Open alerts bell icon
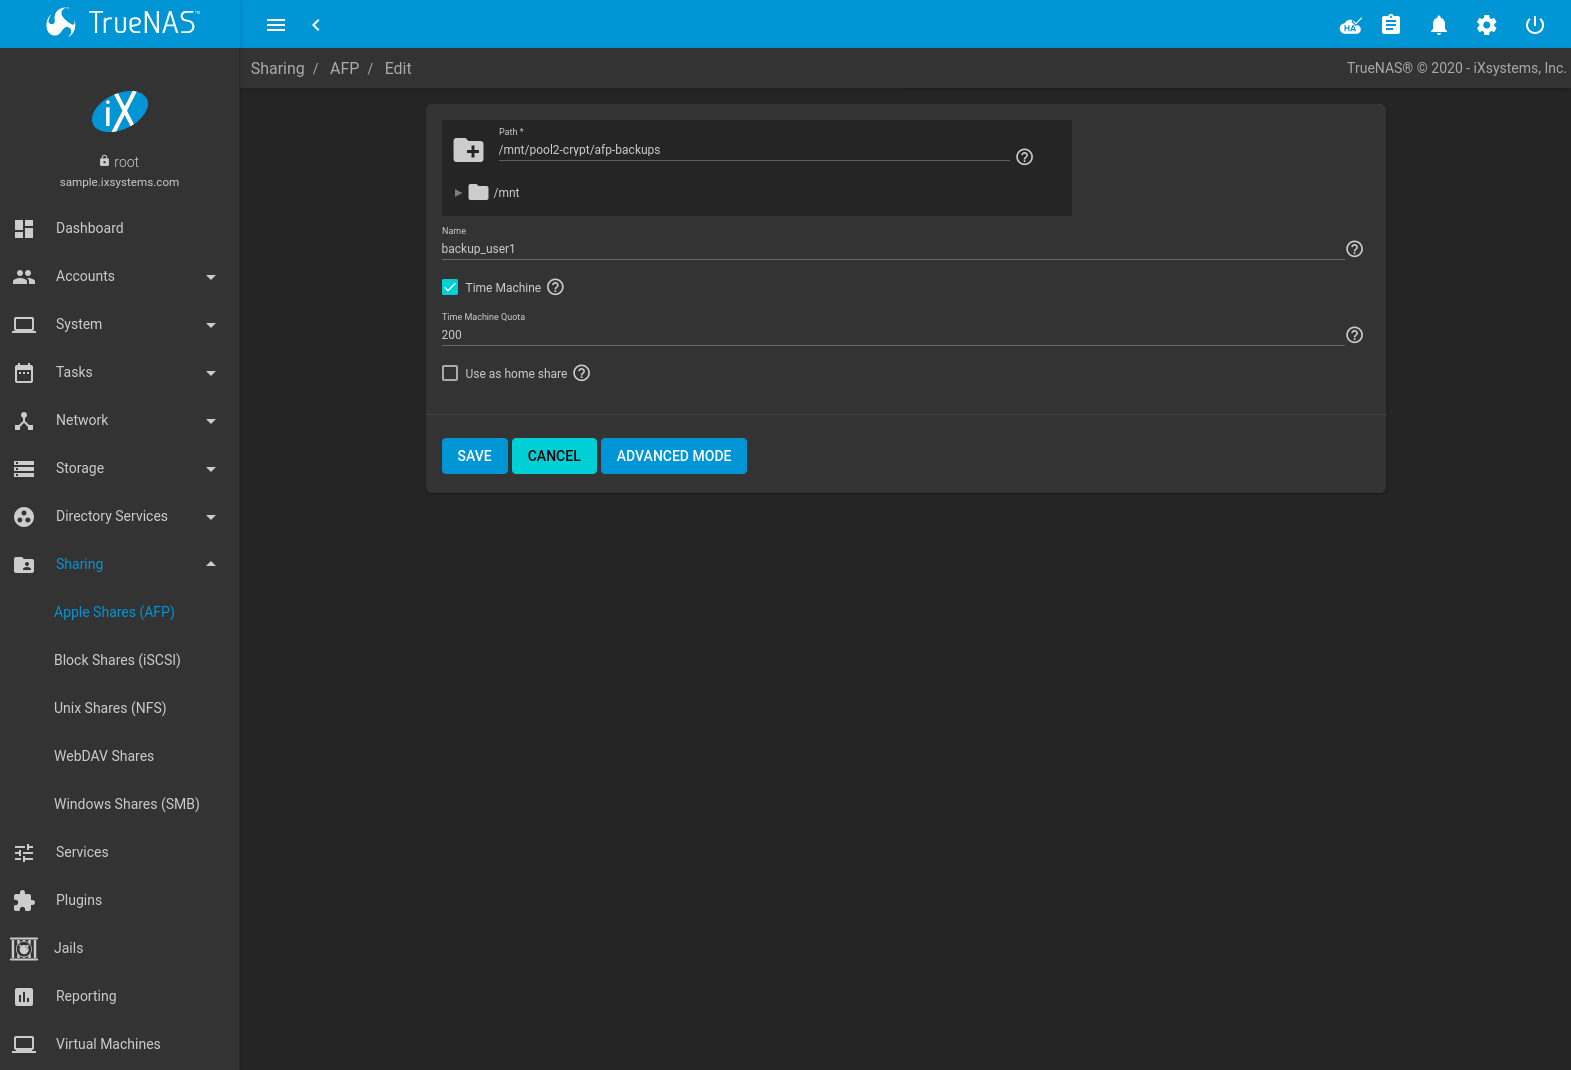Viewport: 1571px width, 1070px height. (1439, 25)
